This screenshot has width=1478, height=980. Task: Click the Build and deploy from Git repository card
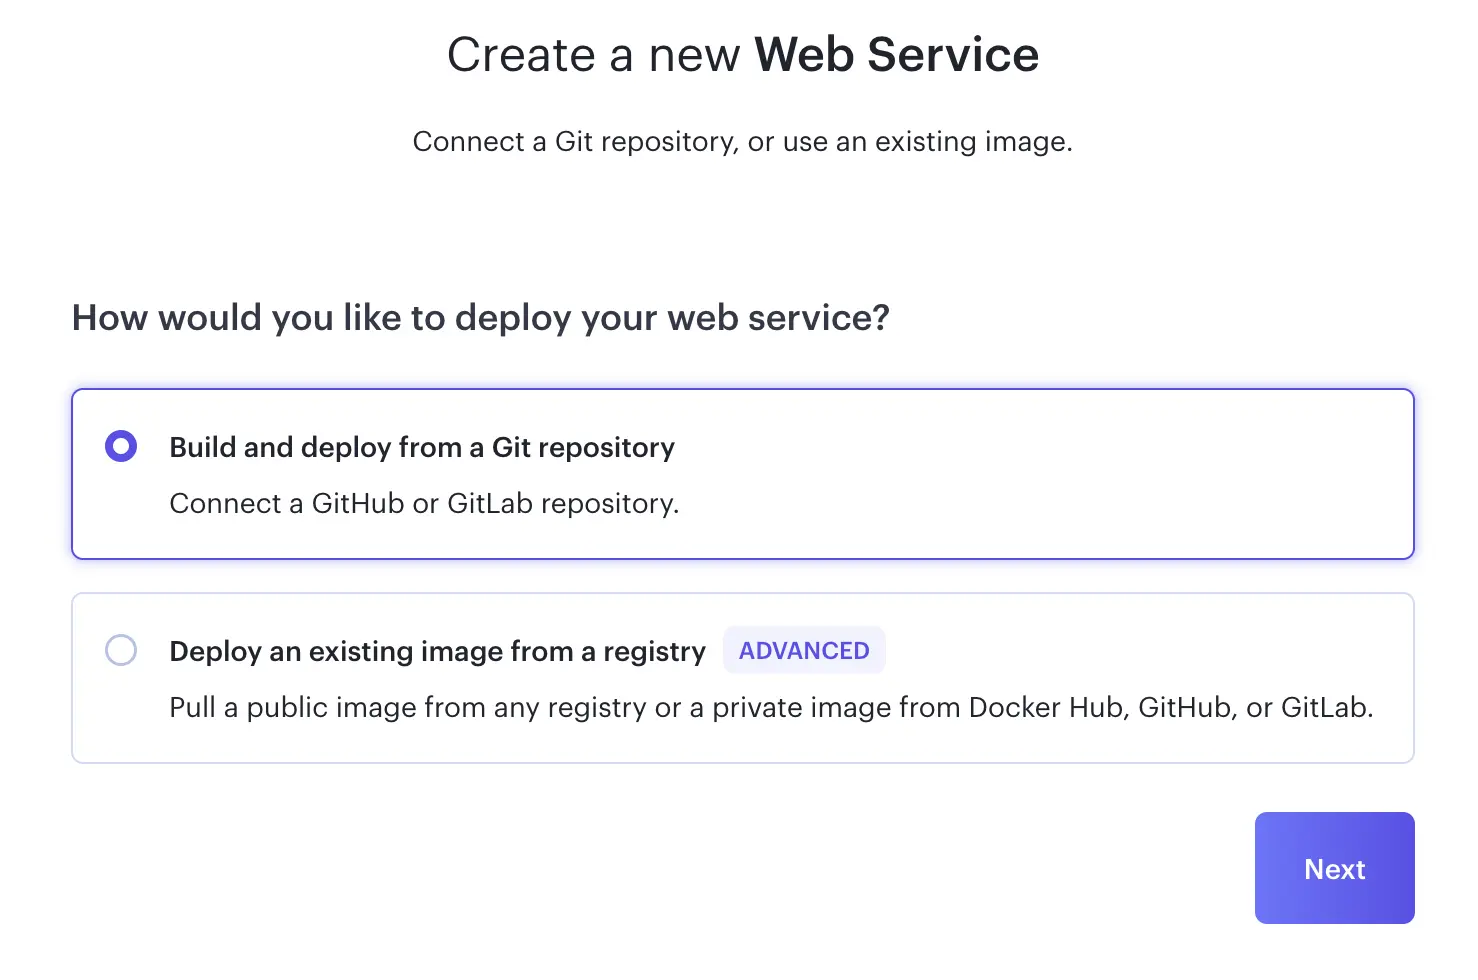[x=743, y=474]
